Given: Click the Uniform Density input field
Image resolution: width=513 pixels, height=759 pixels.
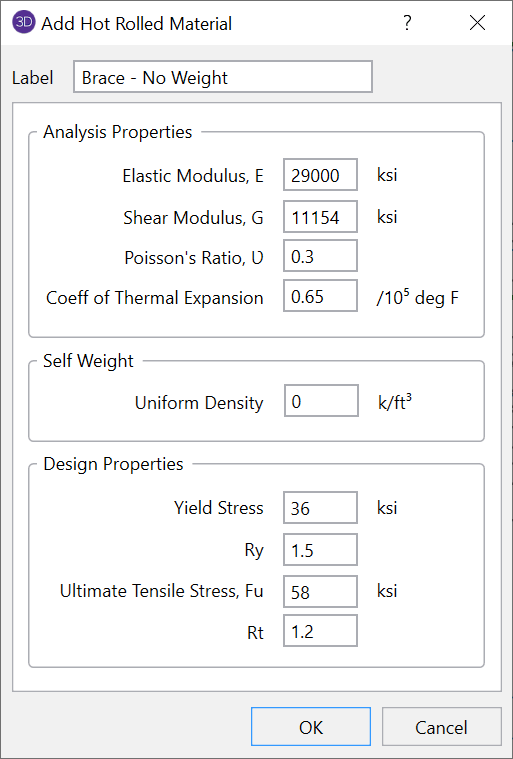Looking at the screenshot, I should pos(321,401).
